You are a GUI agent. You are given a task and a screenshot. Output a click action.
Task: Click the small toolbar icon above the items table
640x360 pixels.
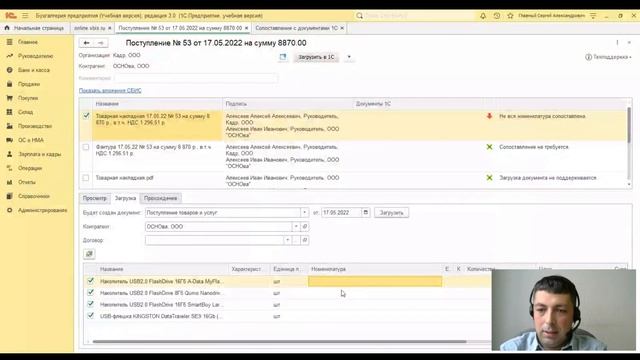(89, 254)
